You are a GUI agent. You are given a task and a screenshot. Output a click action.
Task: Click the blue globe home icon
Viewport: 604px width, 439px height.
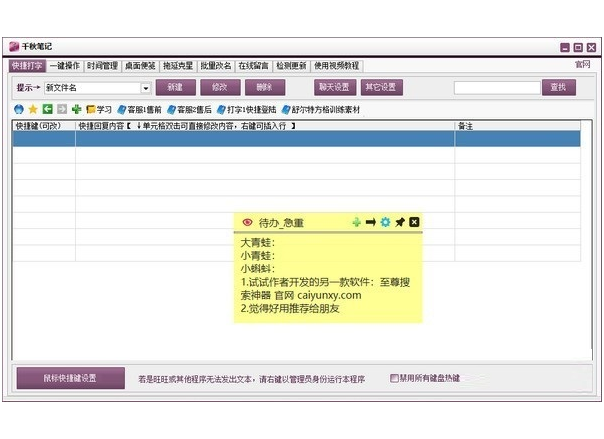click(18, 109)
